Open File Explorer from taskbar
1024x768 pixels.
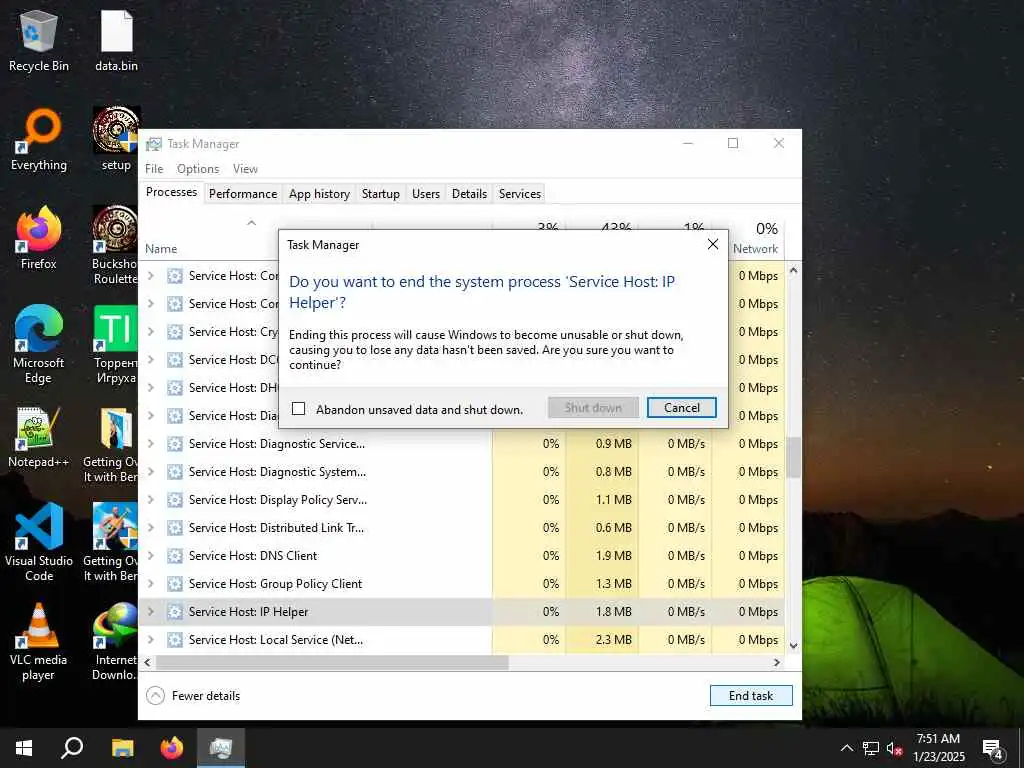pos(122,748)
